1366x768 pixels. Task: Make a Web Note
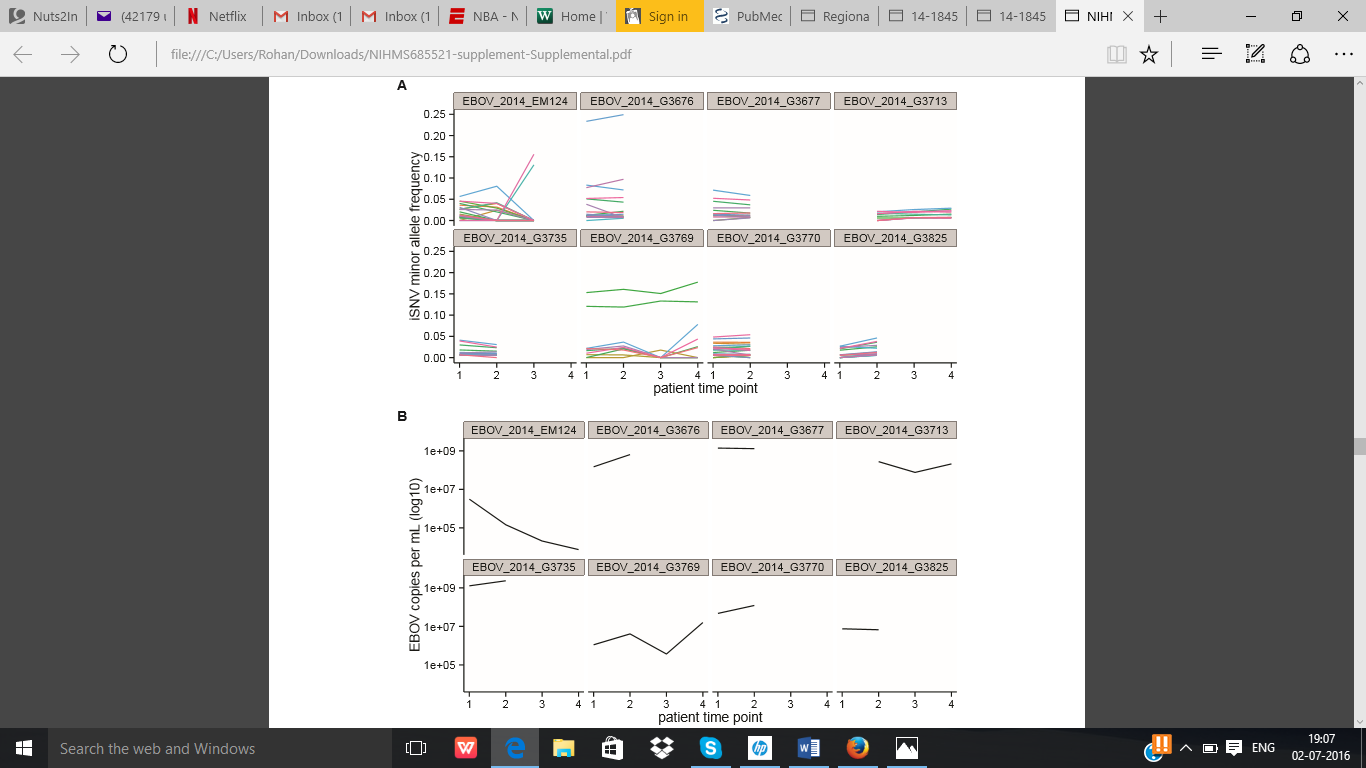1256,55
